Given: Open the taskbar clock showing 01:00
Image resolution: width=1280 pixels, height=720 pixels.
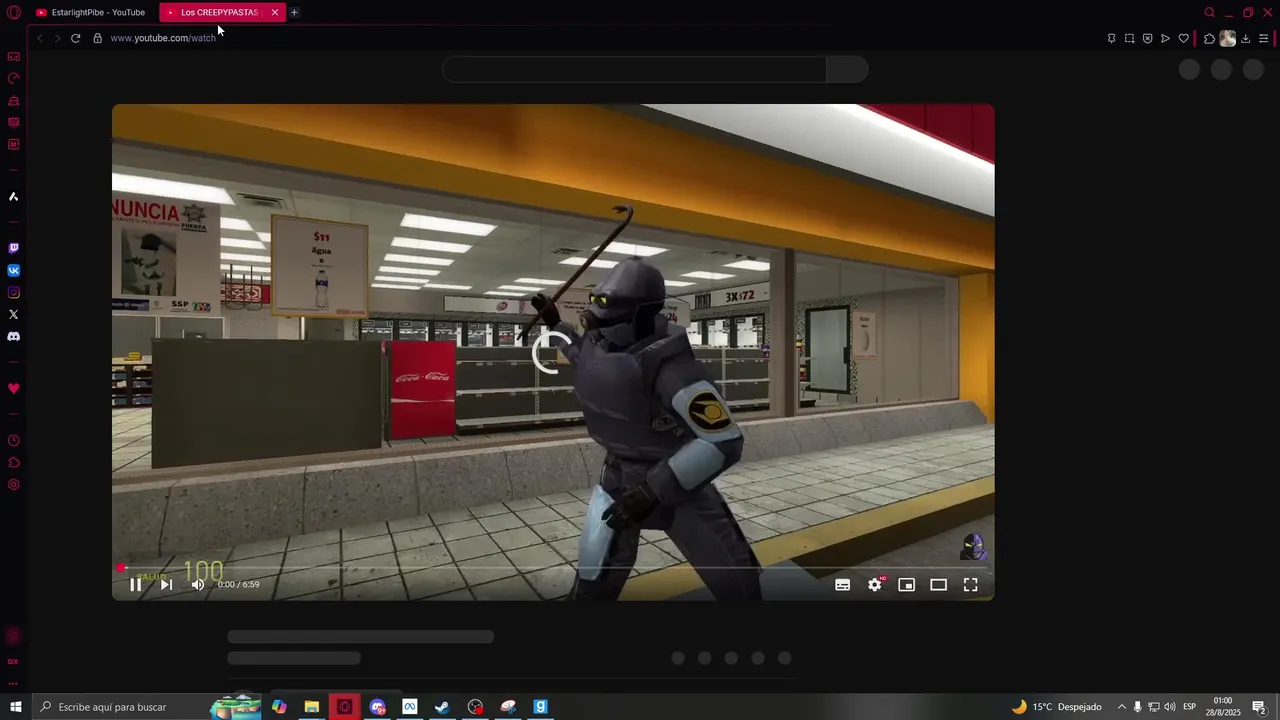Looking at the screenshot, I should pos(1222,707).
